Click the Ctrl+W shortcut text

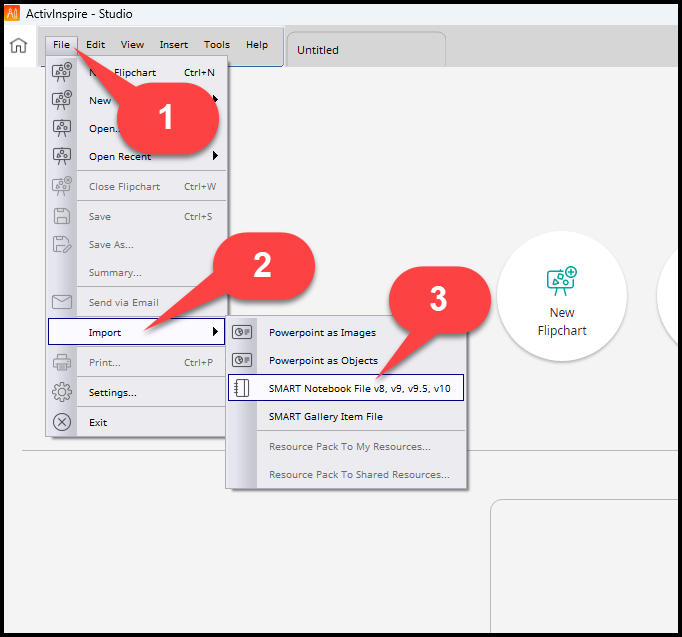pos(200,187)
